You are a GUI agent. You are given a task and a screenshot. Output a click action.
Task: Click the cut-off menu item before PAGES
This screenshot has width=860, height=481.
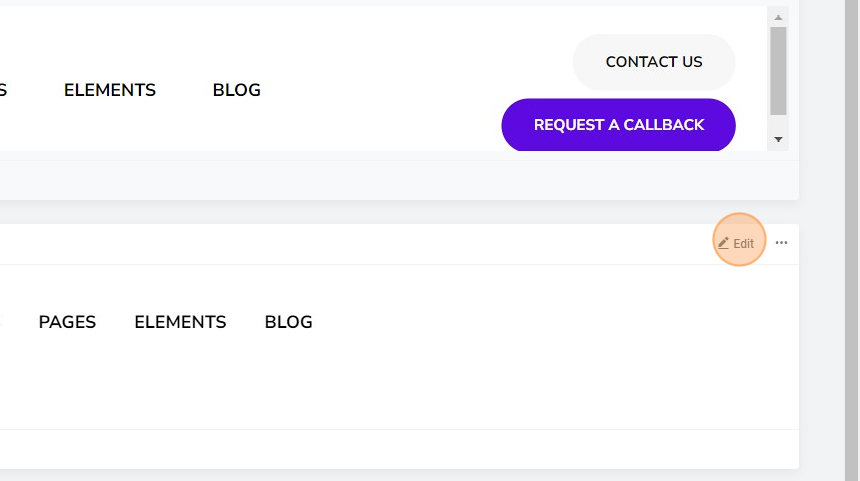coord(1,322)
